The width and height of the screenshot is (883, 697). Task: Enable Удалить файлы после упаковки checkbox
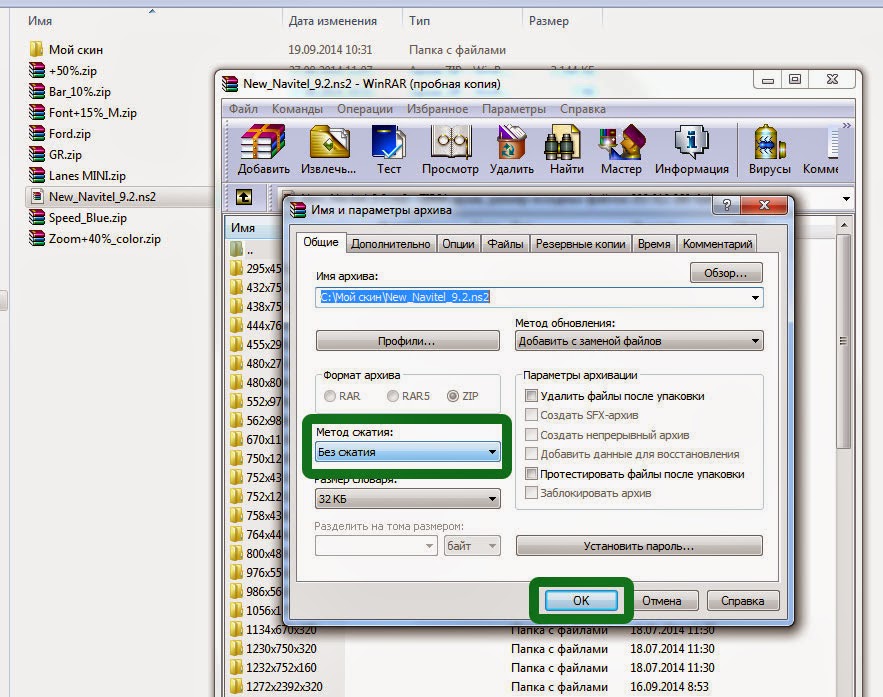pyautogui.click(x=531, y=396)
